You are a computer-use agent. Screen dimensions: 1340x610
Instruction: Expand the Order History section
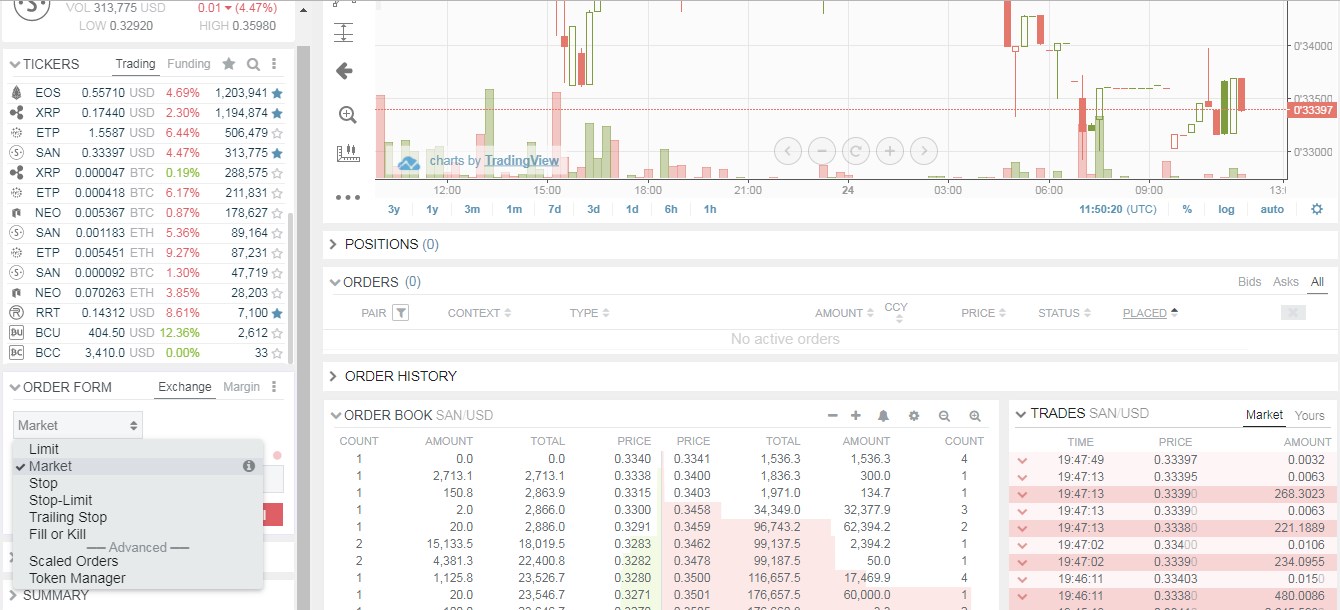[x=331, y=377]
